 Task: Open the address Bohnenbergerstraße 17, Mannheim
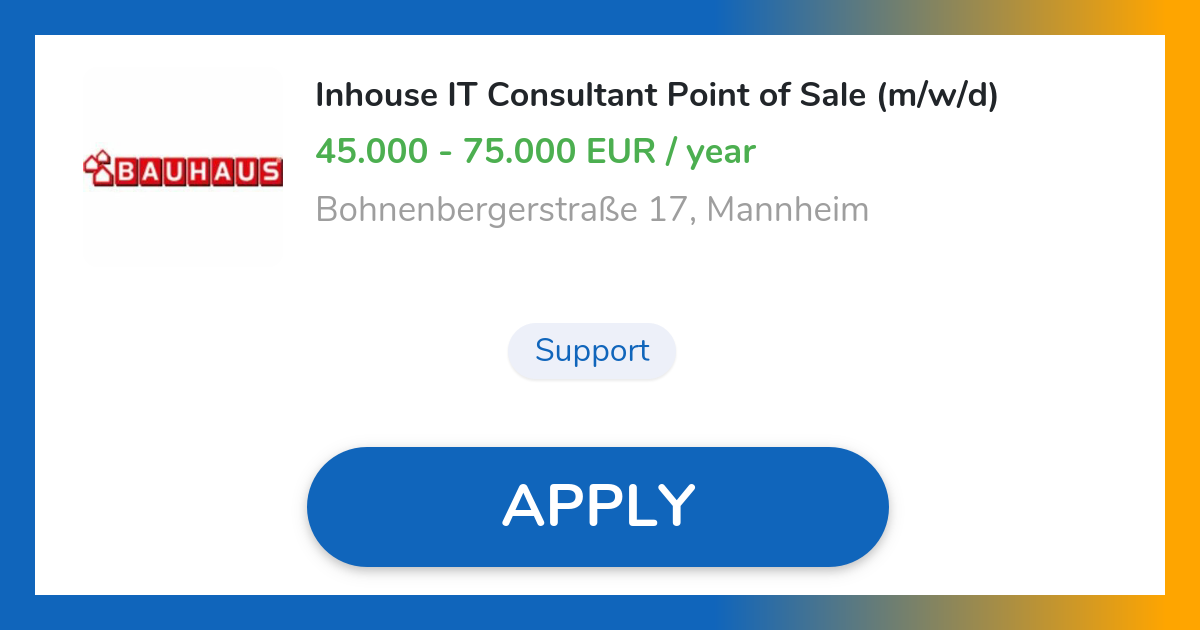click(x=592, y=209)
